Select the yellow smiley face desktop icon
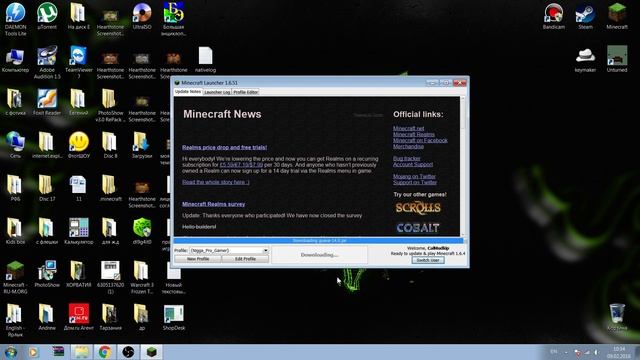The width and height of the screenshot is (640, 360). coord(79,145)
